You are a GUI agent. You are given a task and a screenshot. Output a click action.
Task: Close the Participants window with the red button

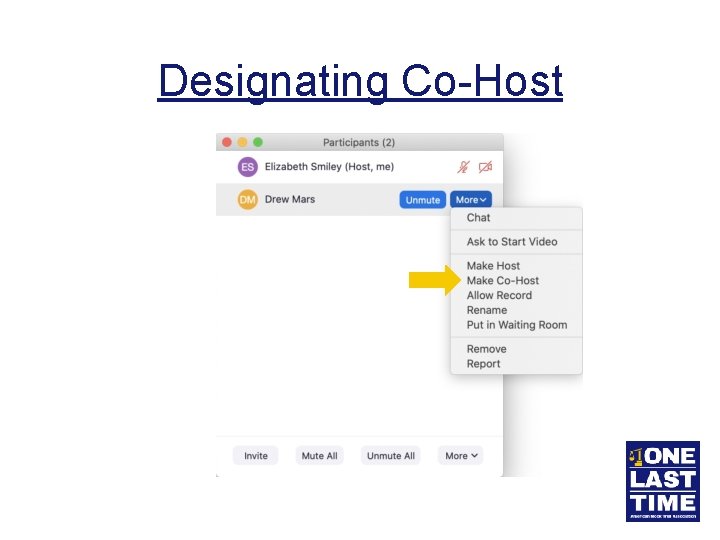click(x=227, y=142)
